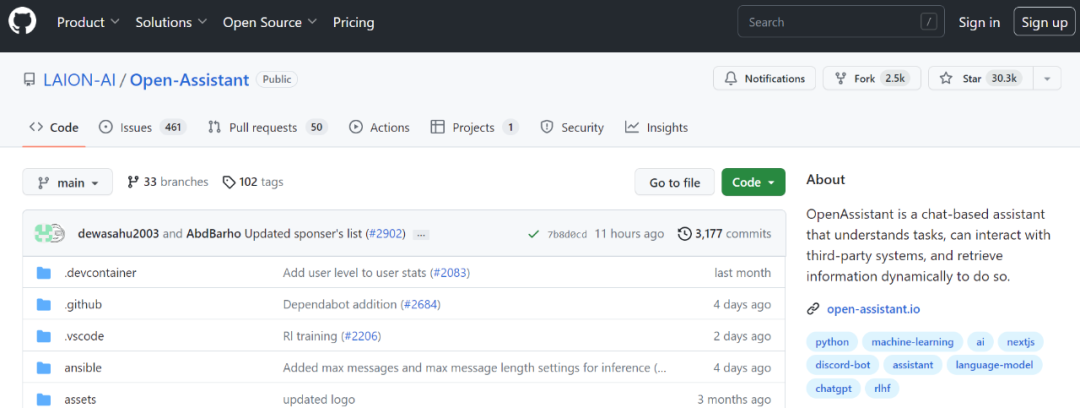Expand the main branch dropdown
Viewport: 1080px width, 408px height.
(68, 183)
